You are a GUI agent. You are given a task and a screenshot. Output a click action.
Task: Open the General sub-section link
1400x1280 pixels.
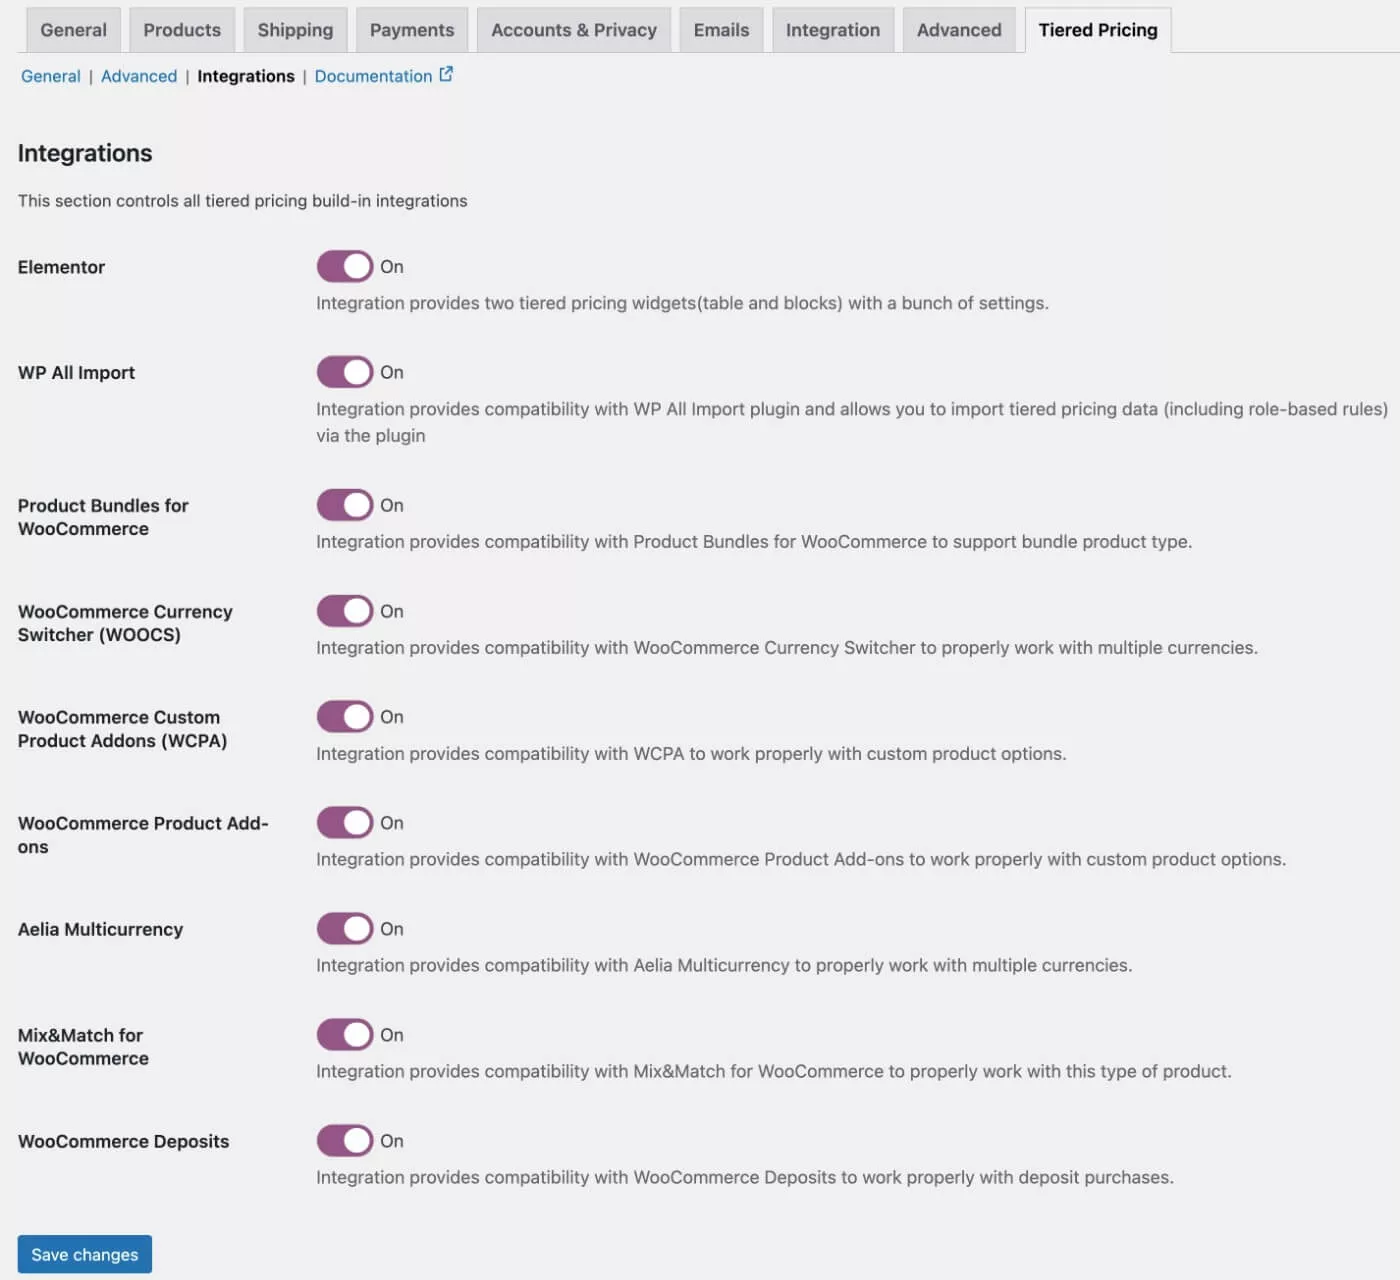(51, 76)
